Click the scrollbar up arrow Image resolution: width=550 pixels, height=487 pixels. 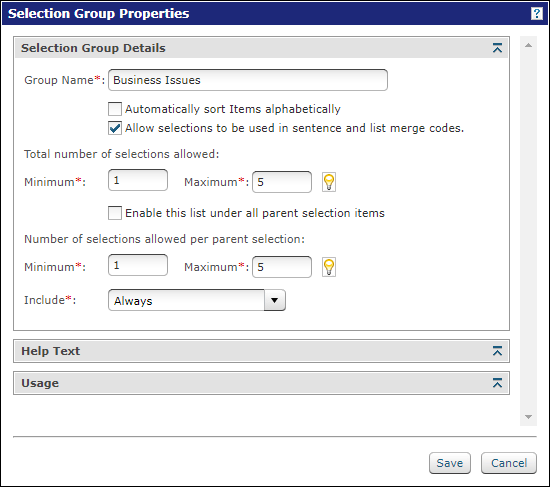pos(528,45)
